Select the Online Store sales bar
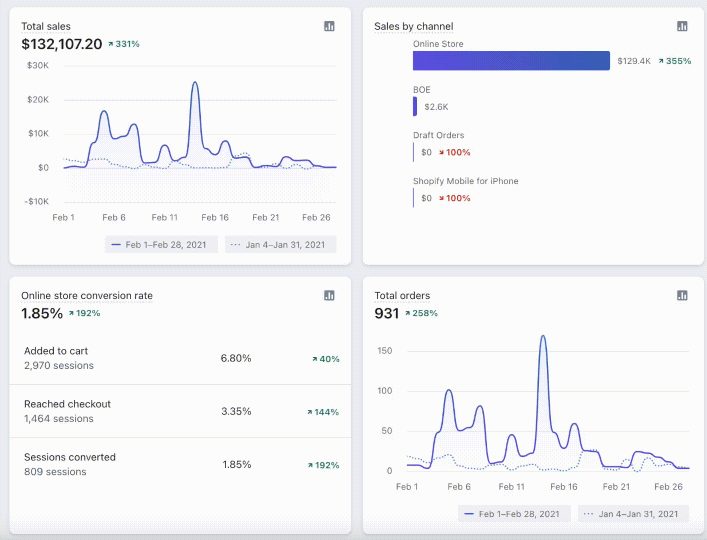Screen dimensions: 707x540 (511, 61)
